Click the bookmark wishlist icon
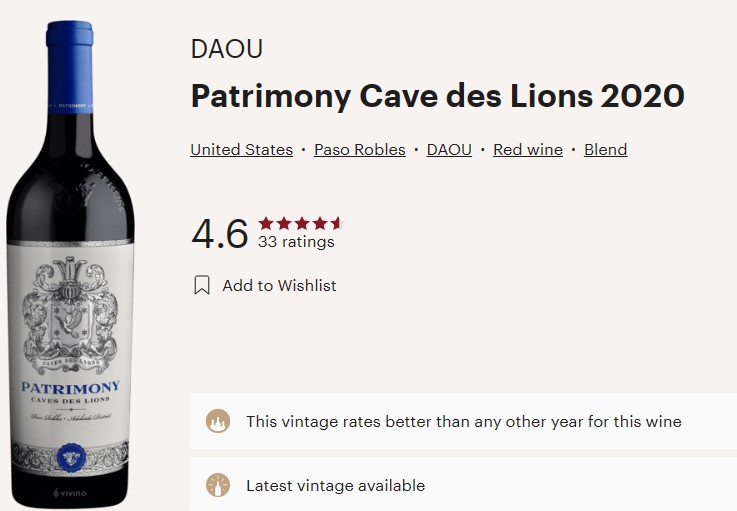The image size is (737, 511). pos(202,286)
